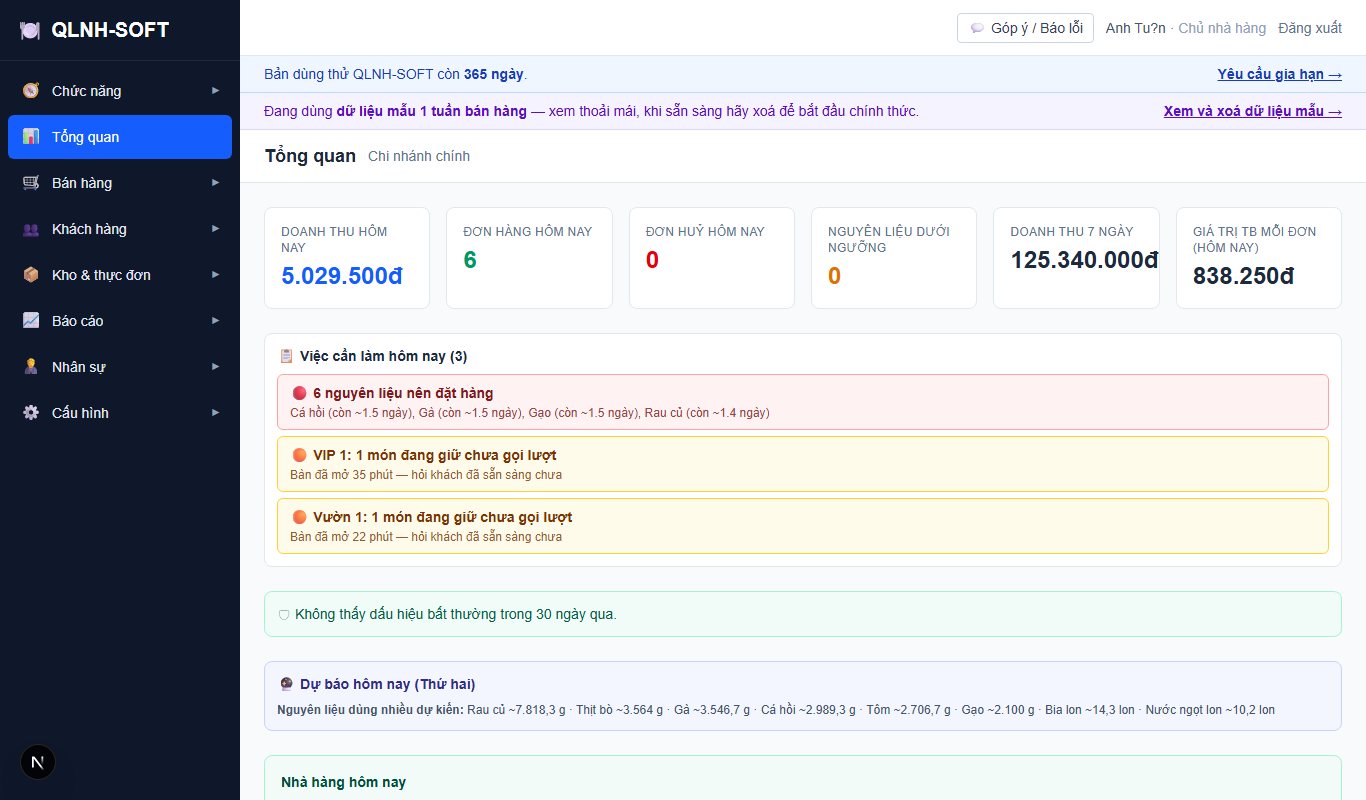Click the speech bubble icon in Góp ý button
This screenshot has height=800, width=1366.
977,28
